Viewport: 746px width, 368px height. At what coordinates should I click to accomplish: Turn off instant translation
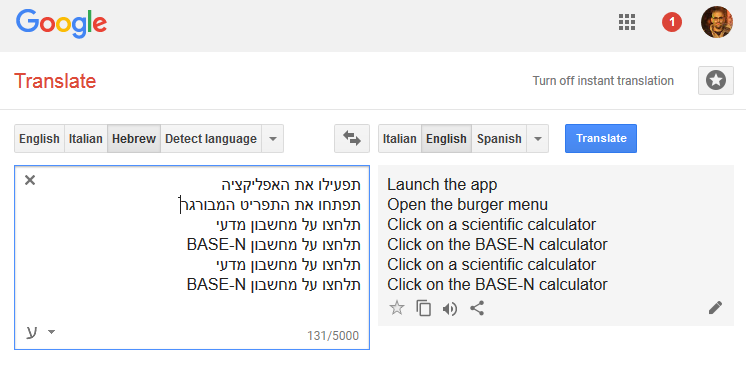click(603, 81)
